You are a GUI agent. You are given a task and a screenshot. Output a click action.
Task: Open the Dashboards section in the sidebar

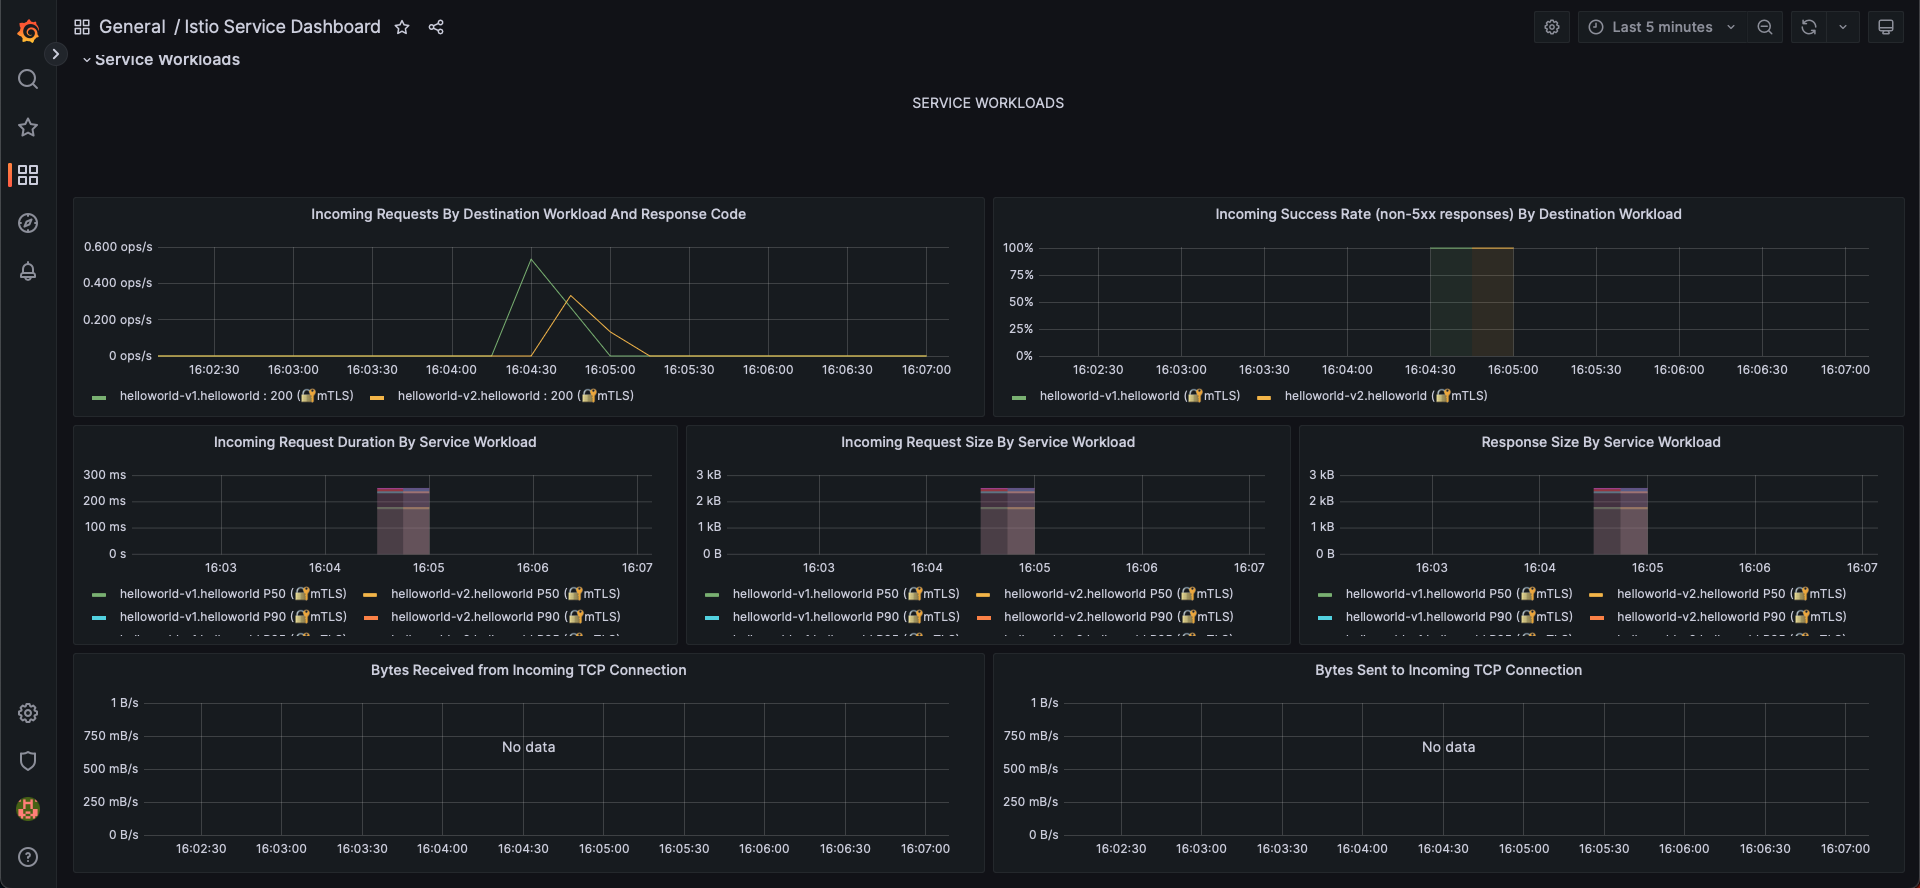(28, 175)
